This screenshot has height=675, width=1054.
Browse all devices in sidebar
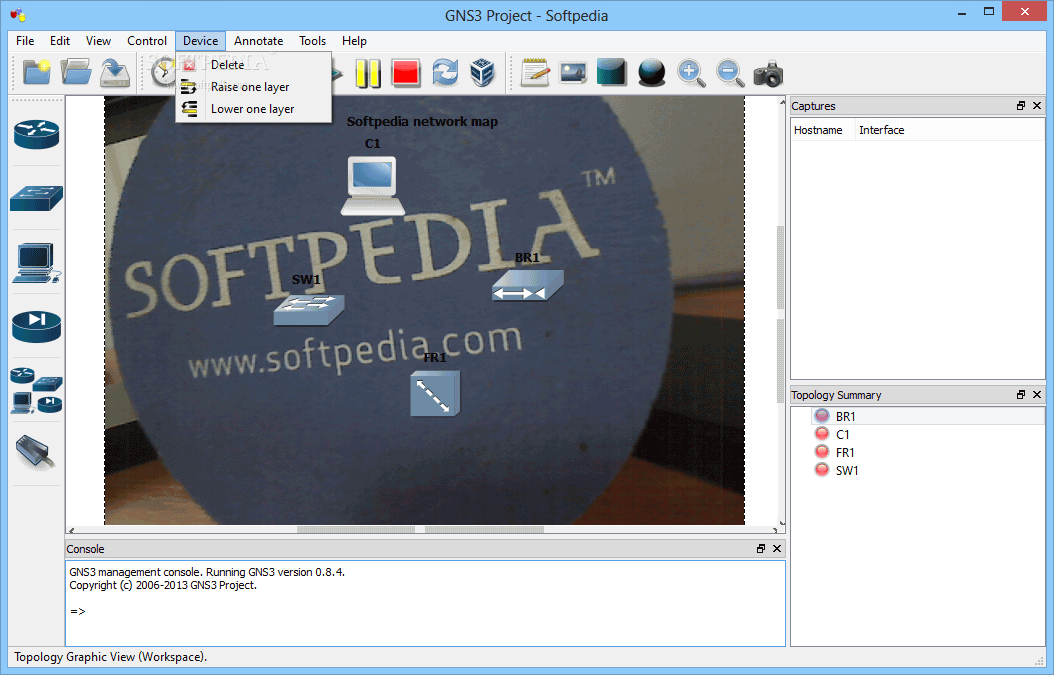[36, 390]
